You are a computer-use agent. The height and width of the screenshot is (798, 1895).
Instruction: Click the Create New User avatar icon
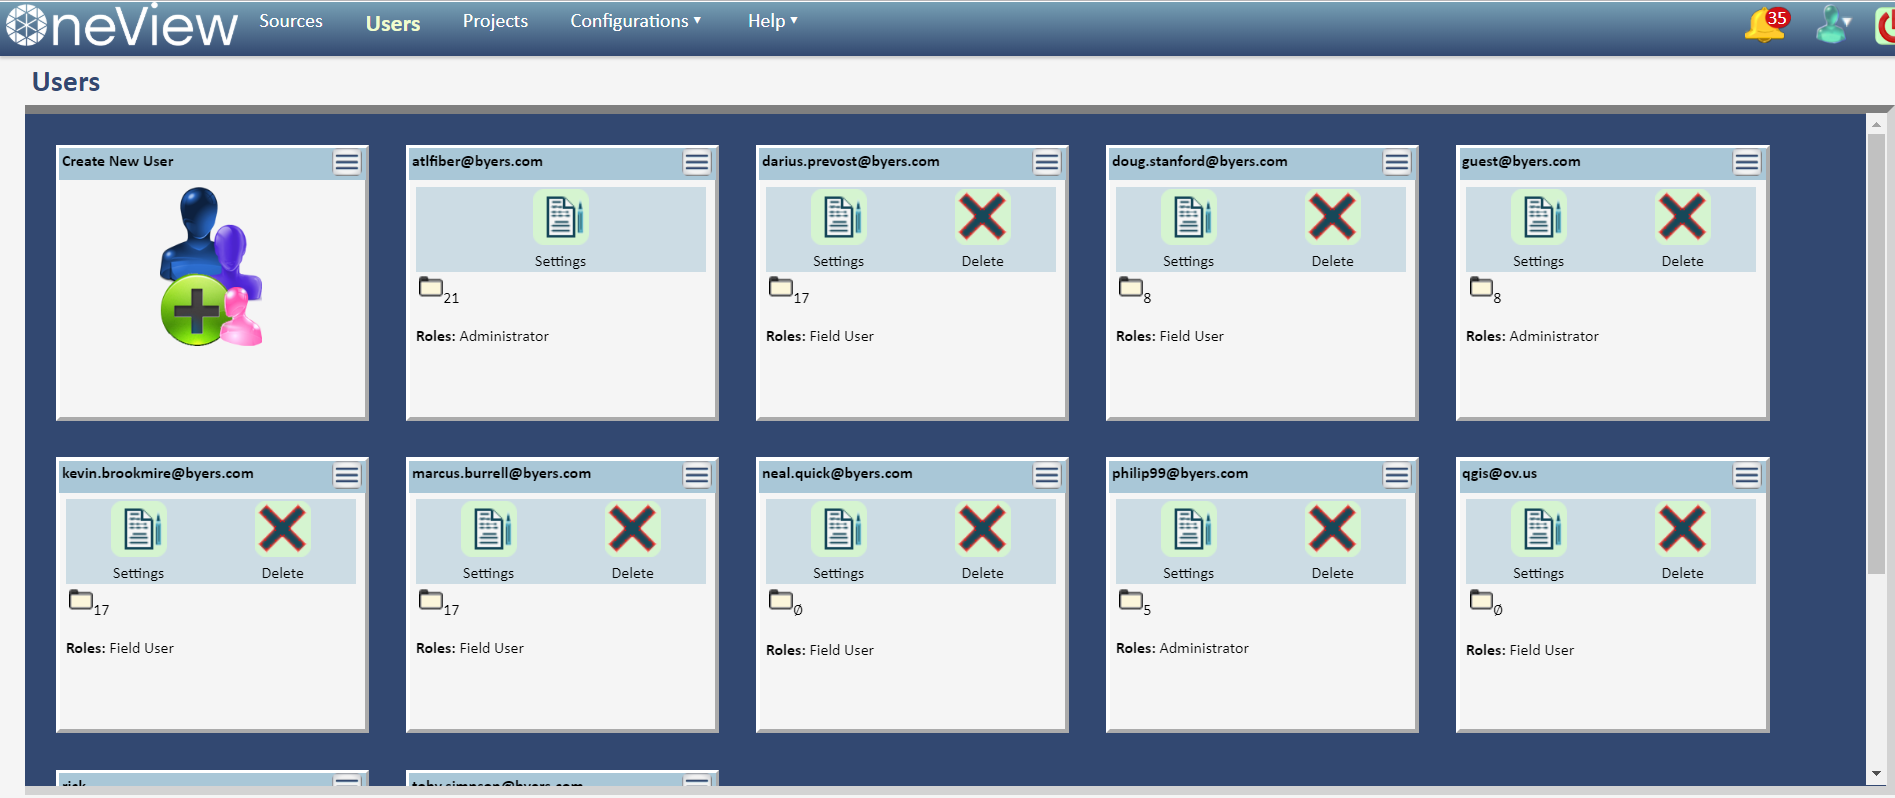click(x=211, y=267)
